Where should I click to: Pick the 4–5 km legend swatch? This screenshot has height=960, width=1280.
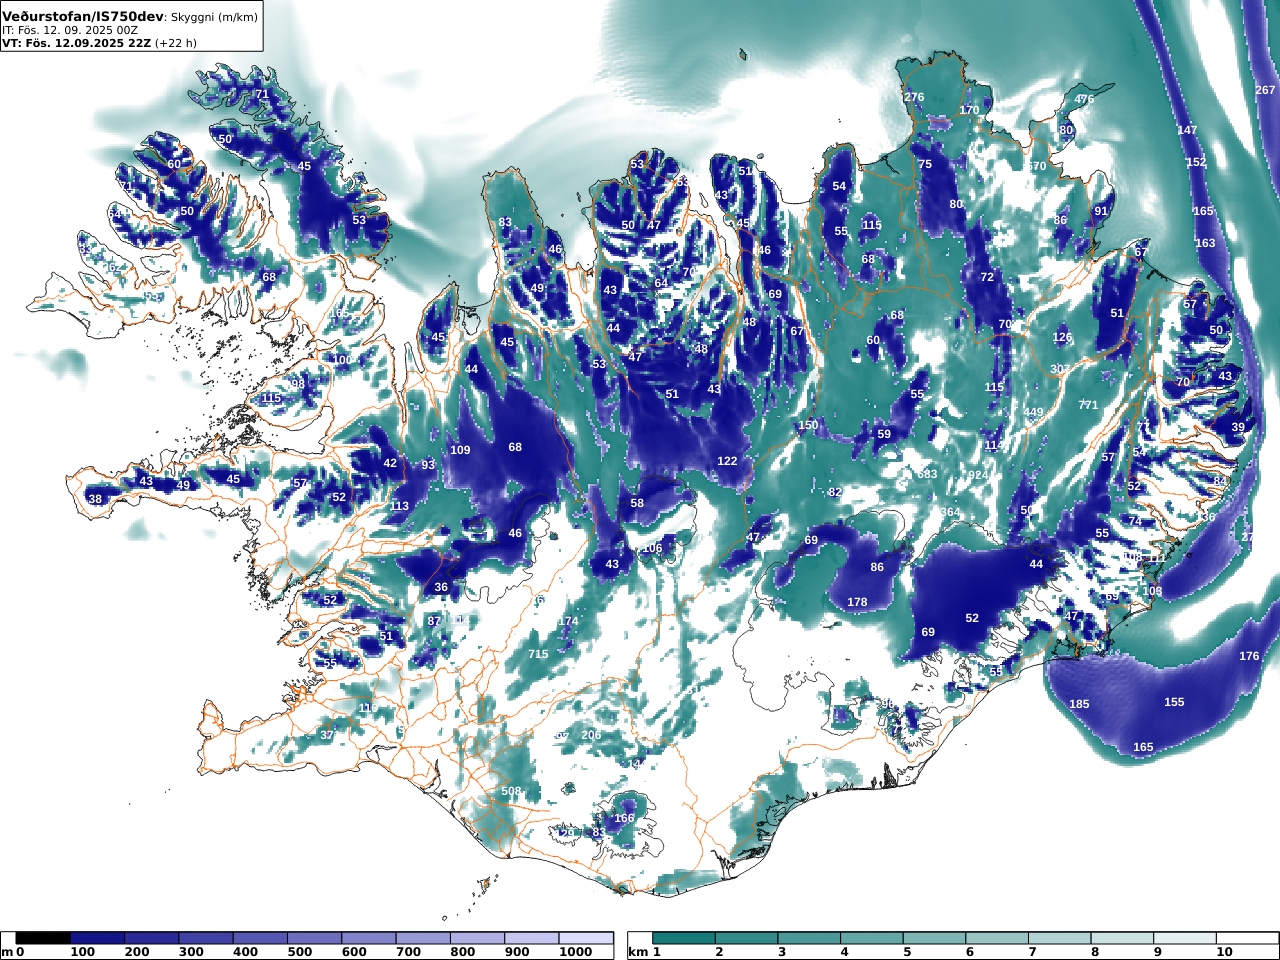tap(871, 938)
